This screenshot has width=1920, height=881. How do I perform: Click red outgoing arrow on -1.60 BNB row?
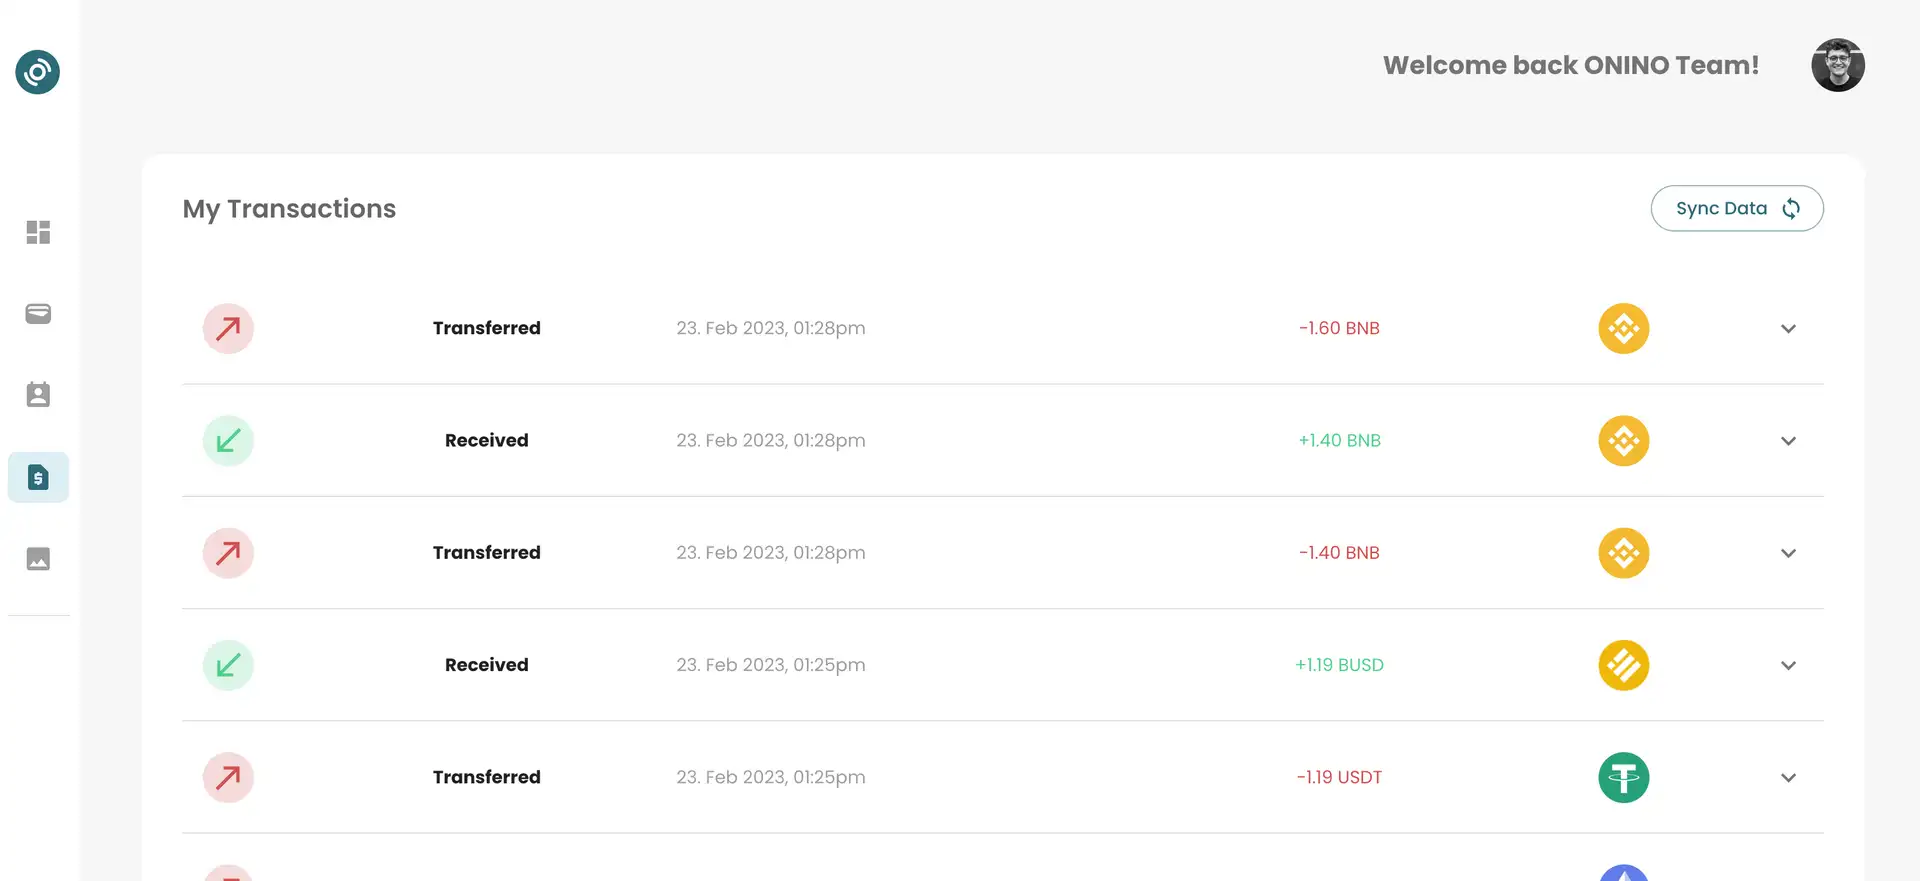pos(228,328)
